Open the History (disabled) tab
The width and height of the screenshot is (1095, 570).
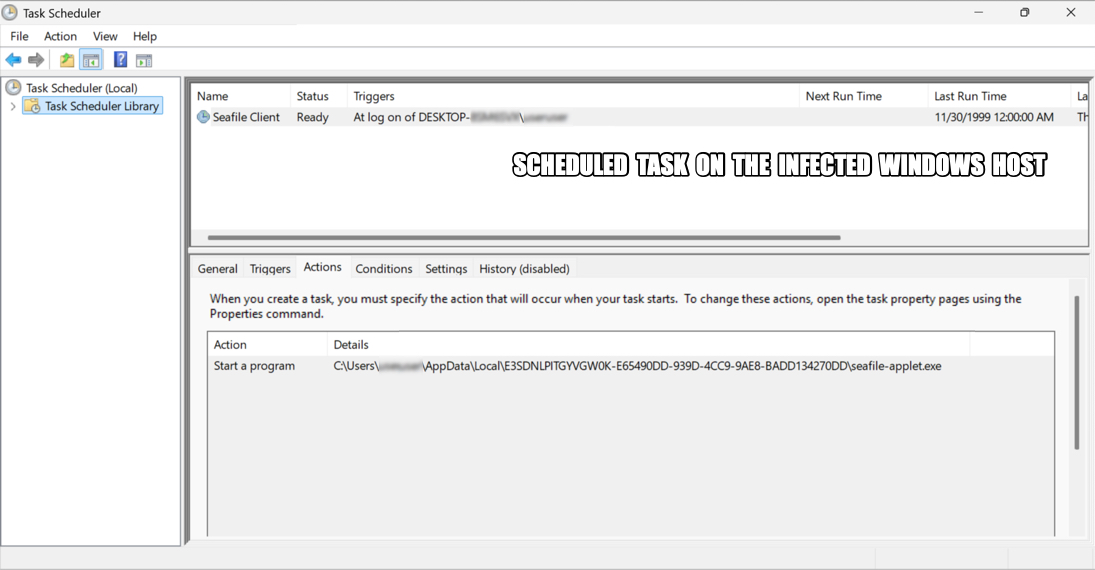(524, 269)
